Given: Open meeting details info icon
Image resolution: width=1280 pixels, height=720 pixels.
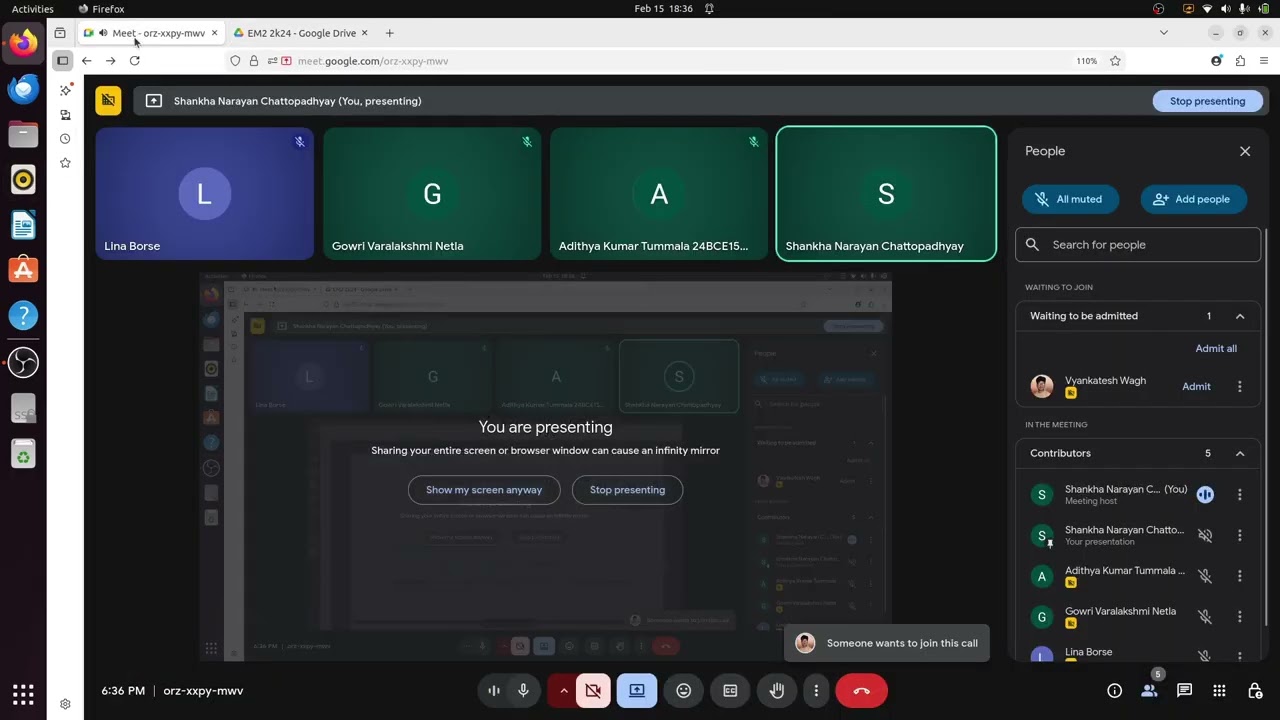Looking at the screenshot, I should click(x=1114, y=691).
